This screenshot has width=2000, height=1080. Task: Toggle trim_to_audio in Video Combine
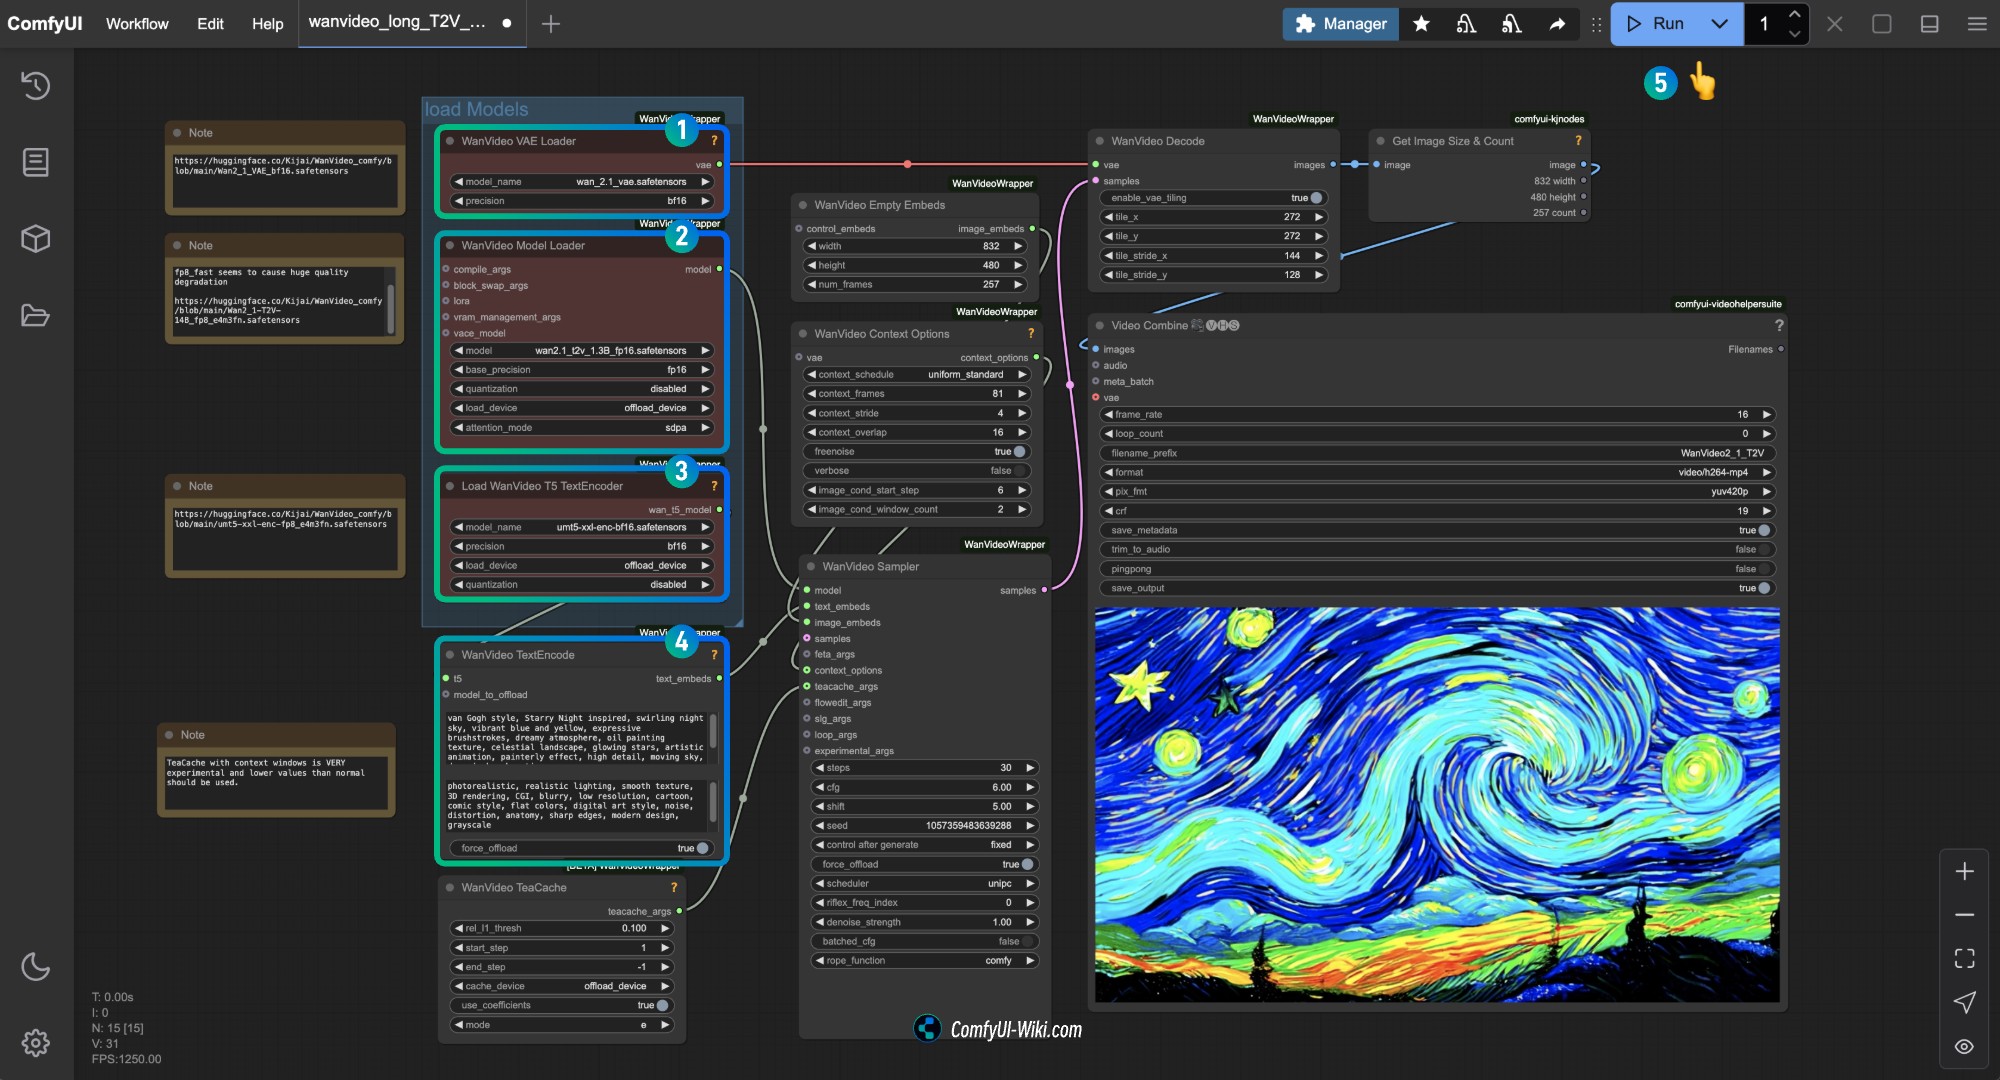1437,549
